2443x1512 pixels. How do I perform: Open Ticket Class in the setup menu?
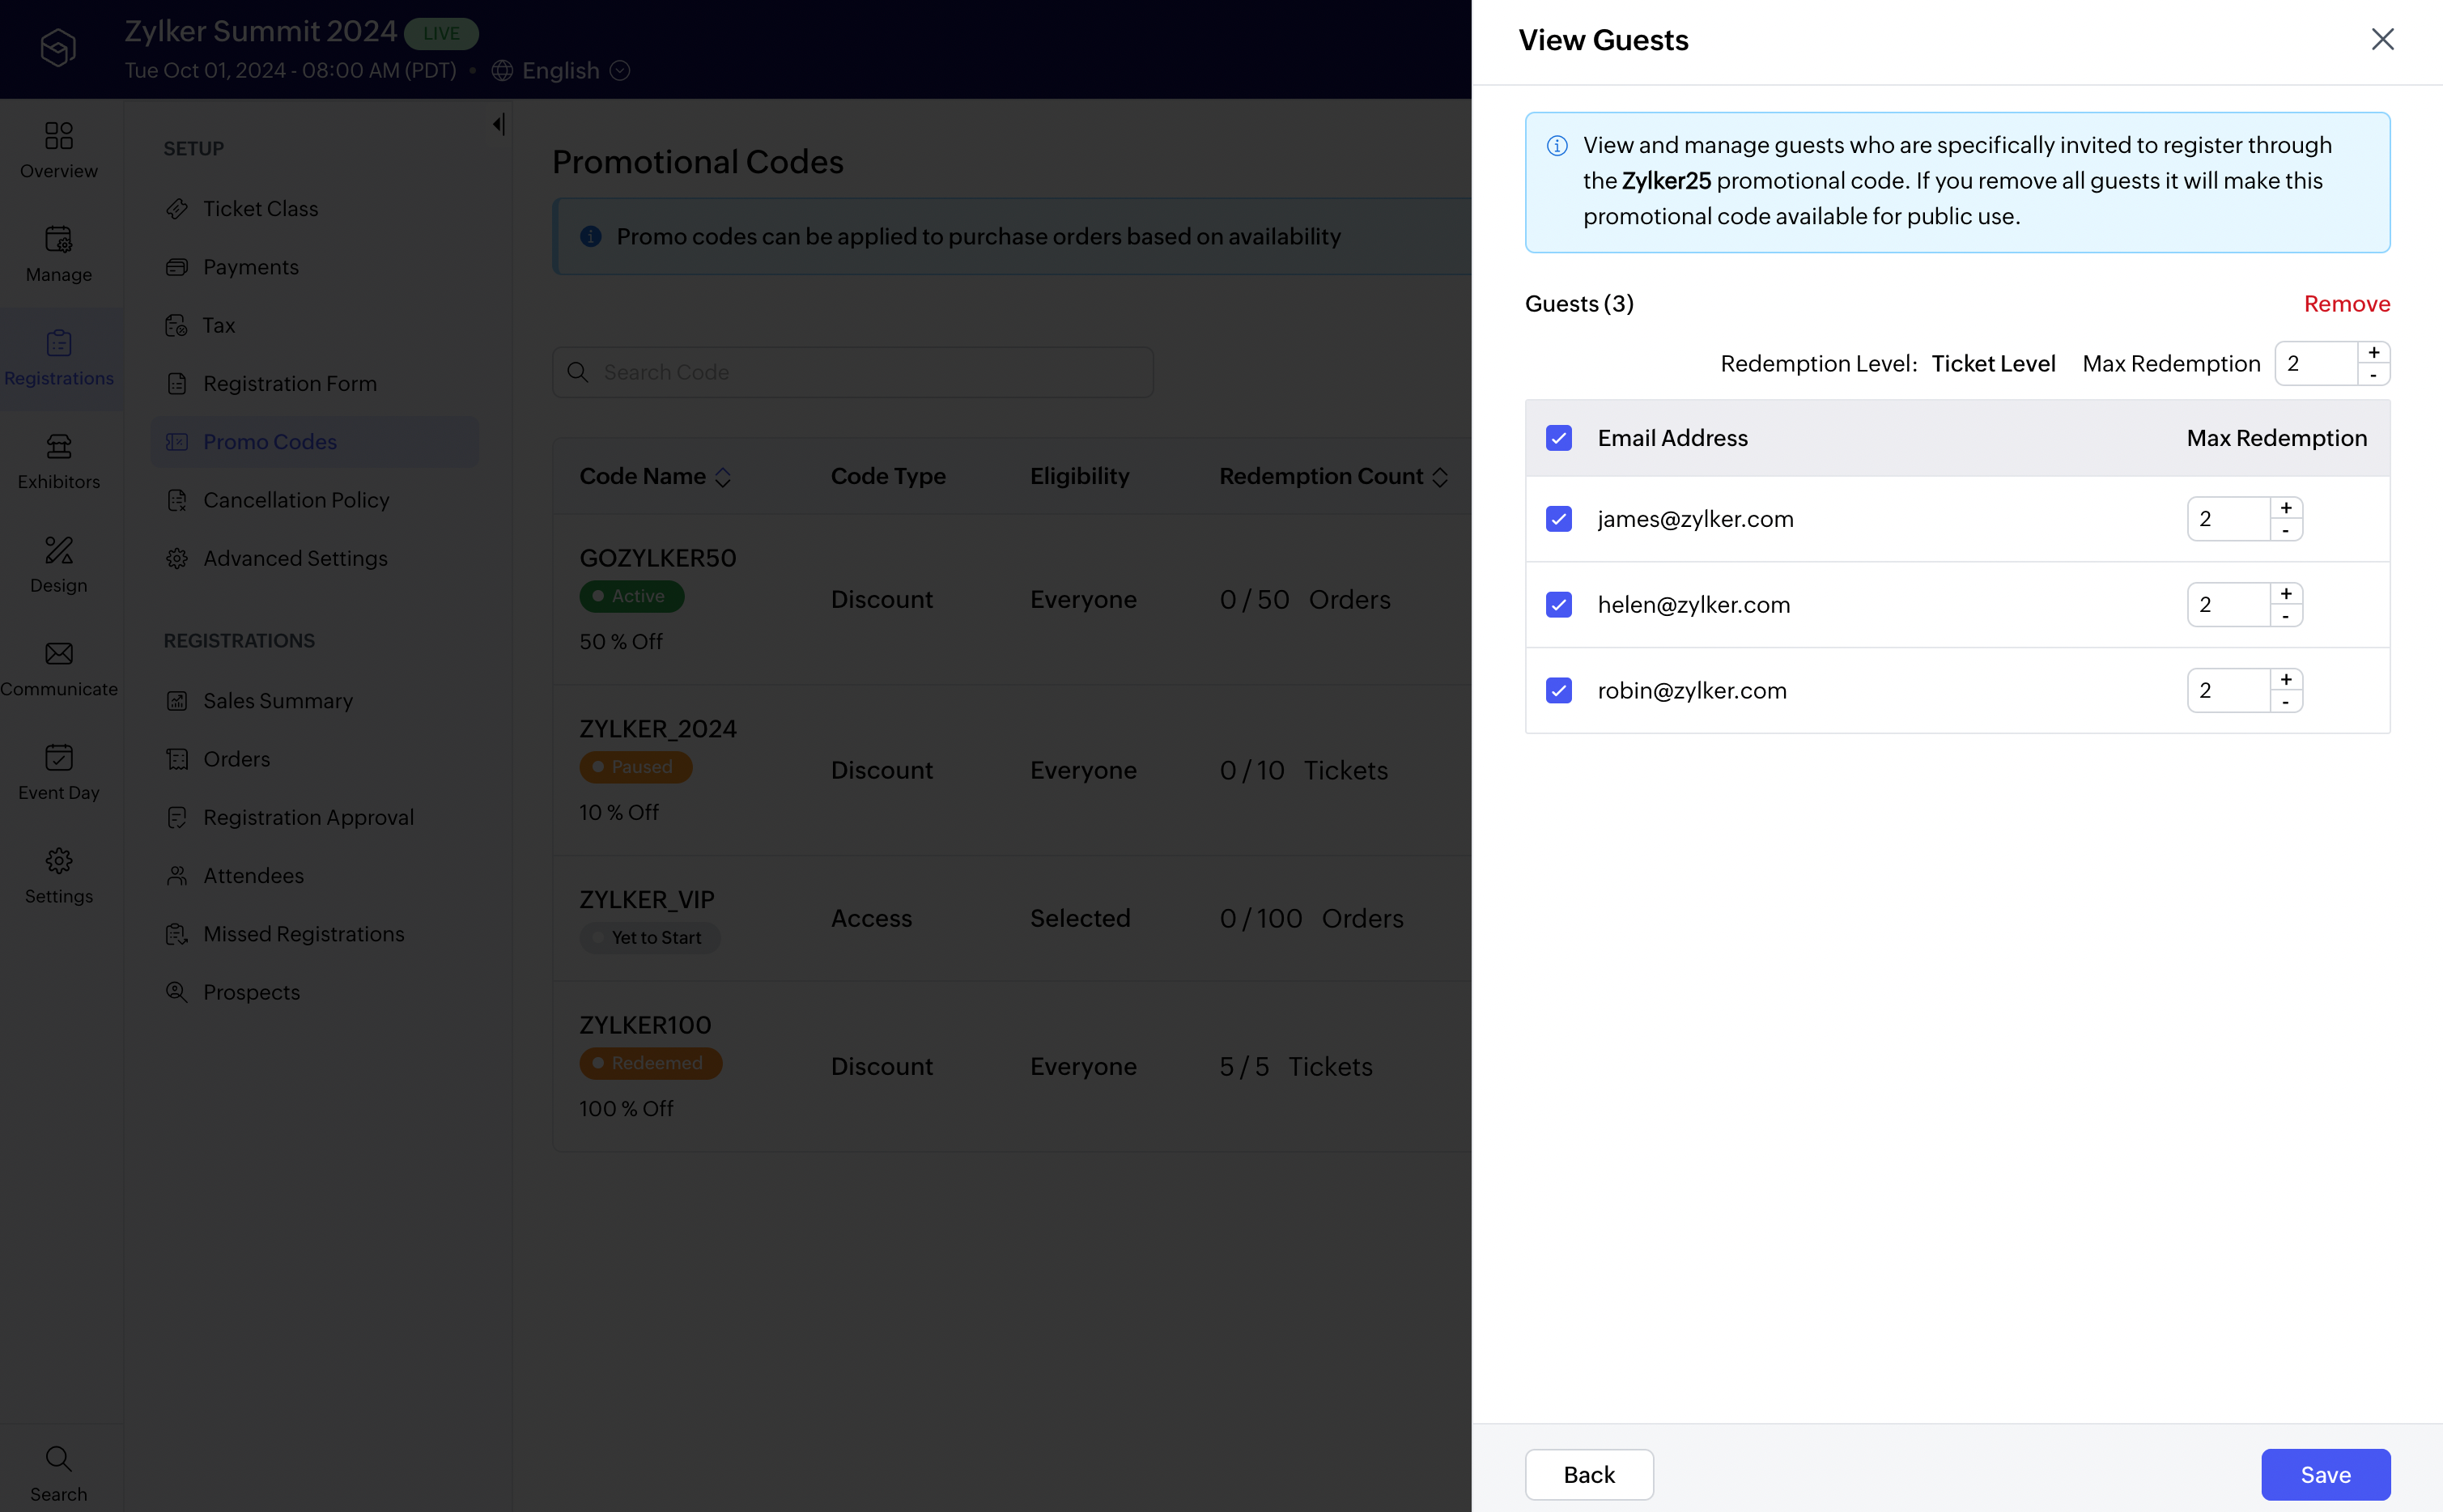point(260,209)
